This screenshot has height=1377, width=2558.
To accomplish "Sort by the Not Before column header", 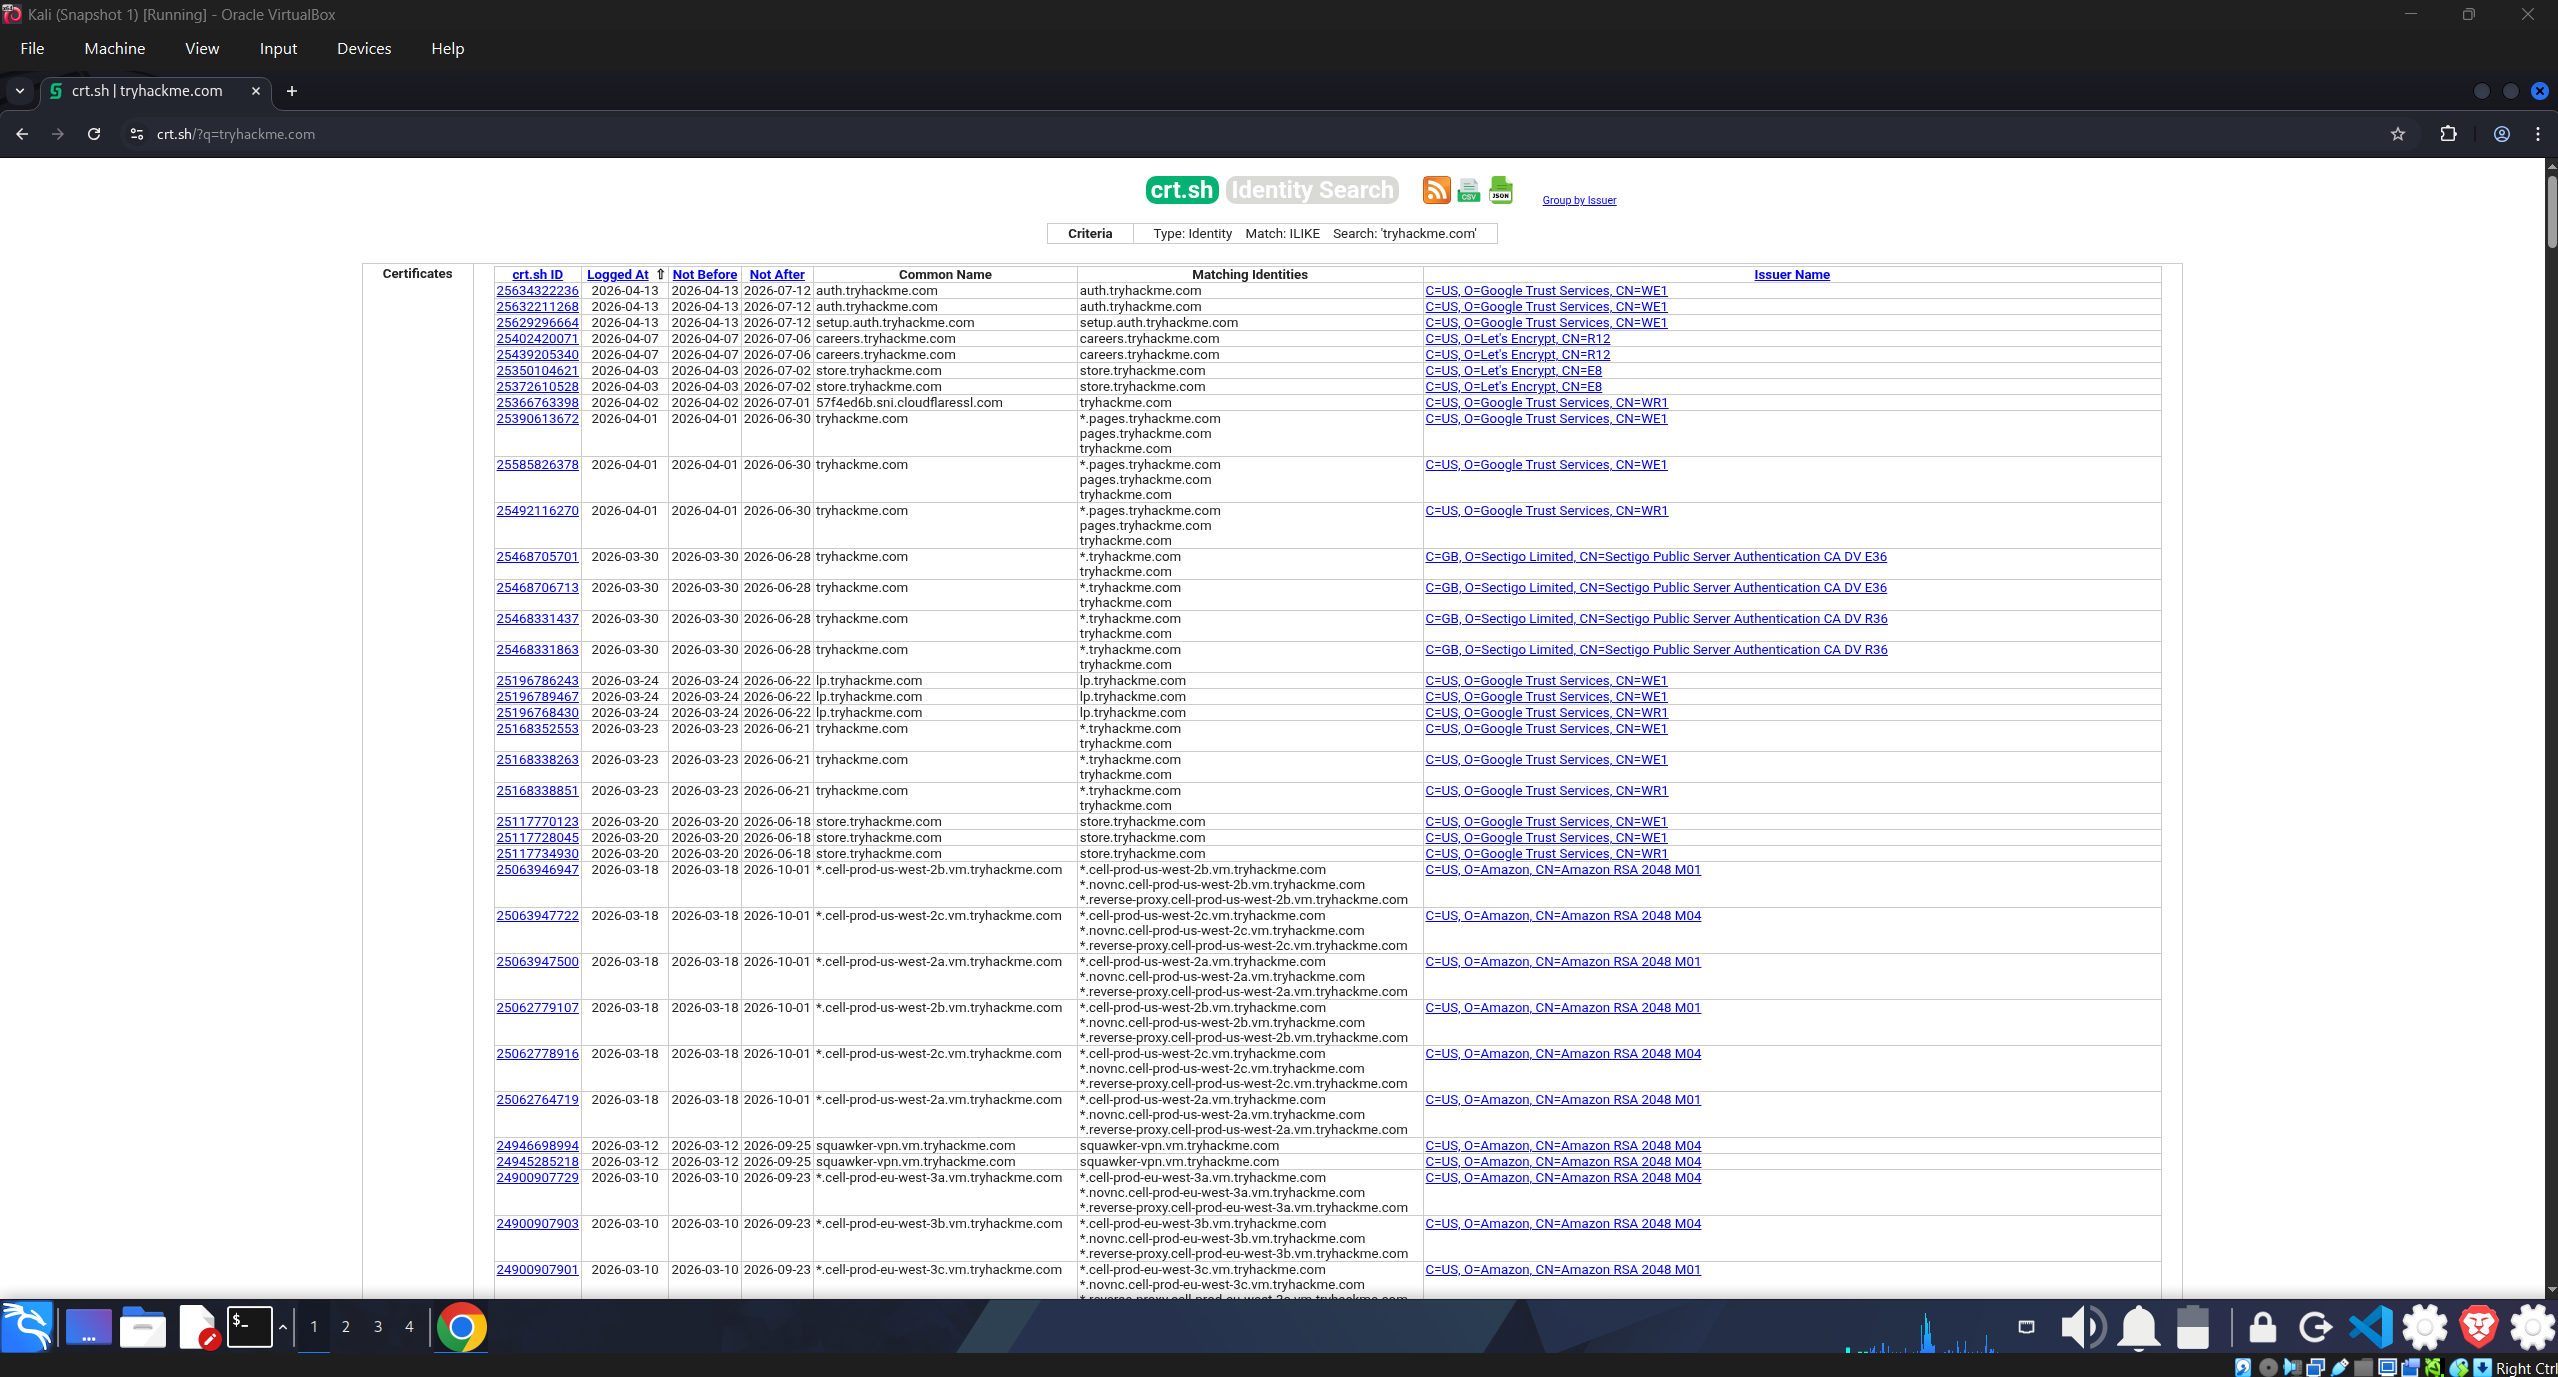I will pos(705,275).
